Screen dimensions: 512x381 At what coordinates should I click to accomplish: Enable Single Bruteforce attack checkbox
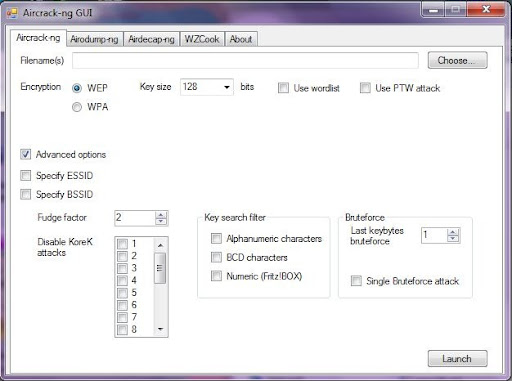[356, 281]
